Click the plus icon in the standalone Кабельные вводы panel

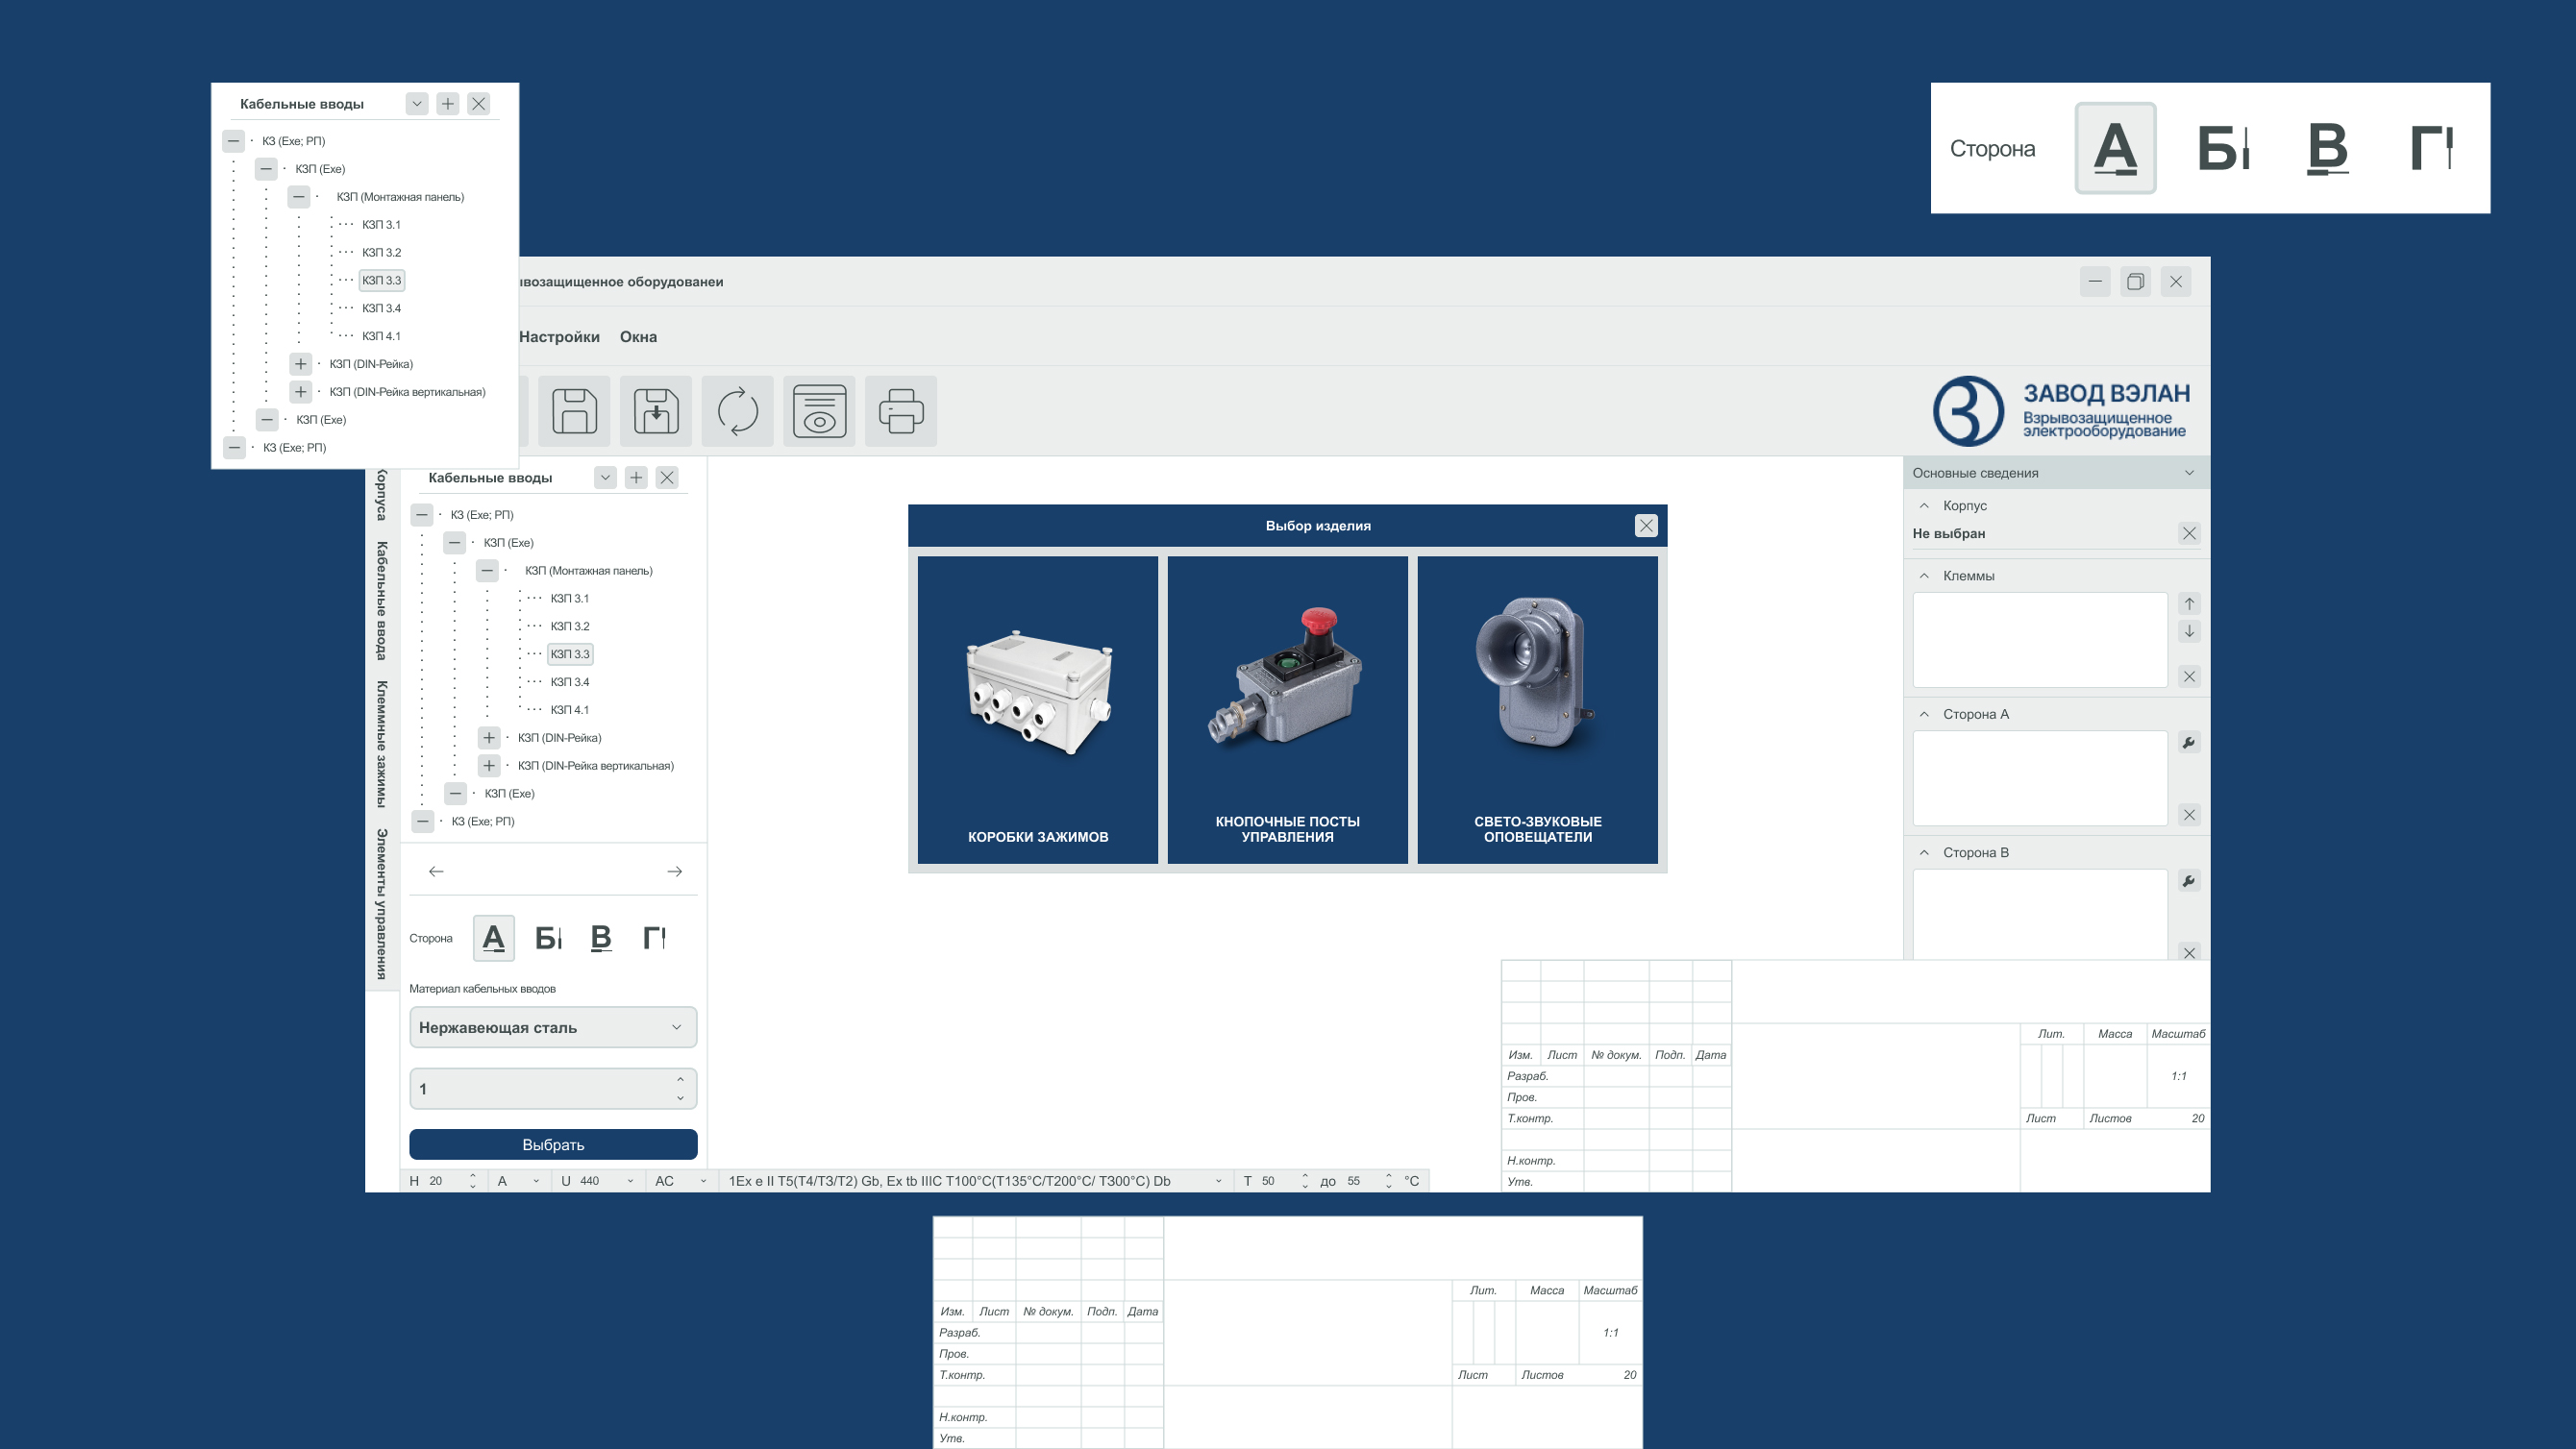point(448,104)
